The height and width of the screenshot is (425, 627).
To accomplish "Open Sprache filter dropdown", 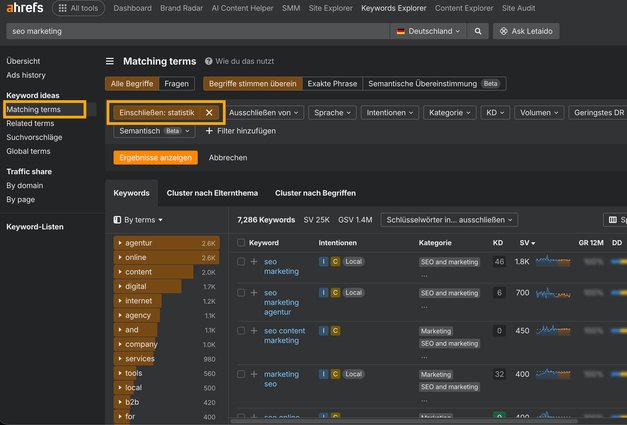I will click(x=332, y=113).
